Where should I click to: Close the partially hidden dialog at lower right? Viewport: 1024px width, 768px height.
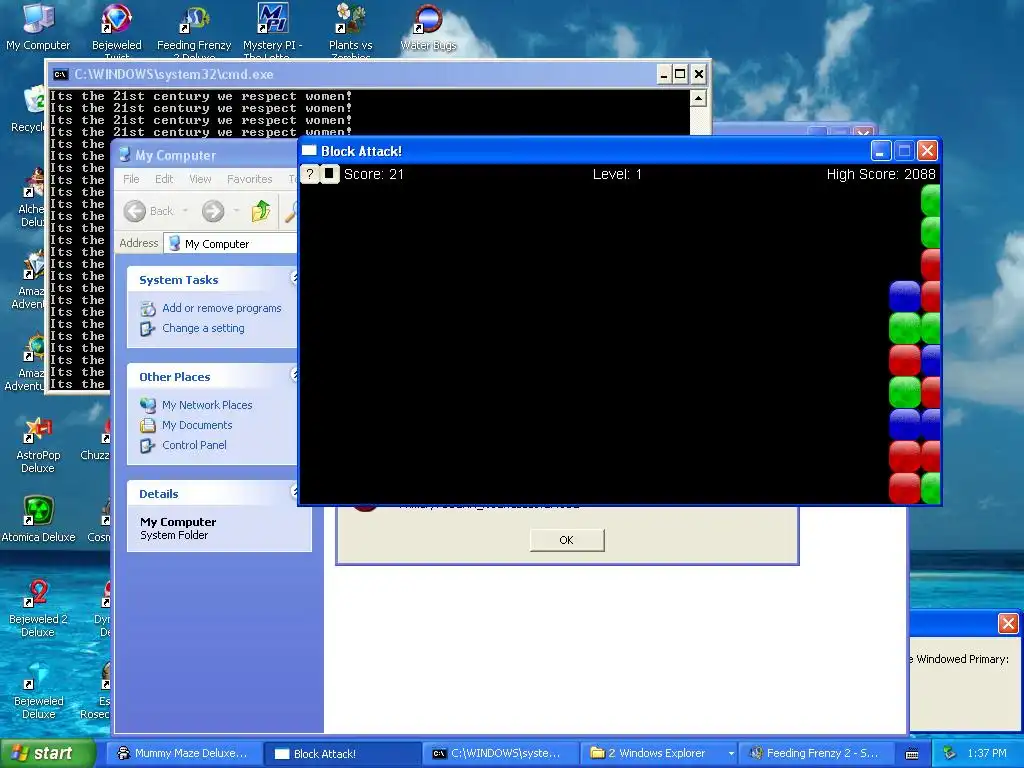(1008, 623)
